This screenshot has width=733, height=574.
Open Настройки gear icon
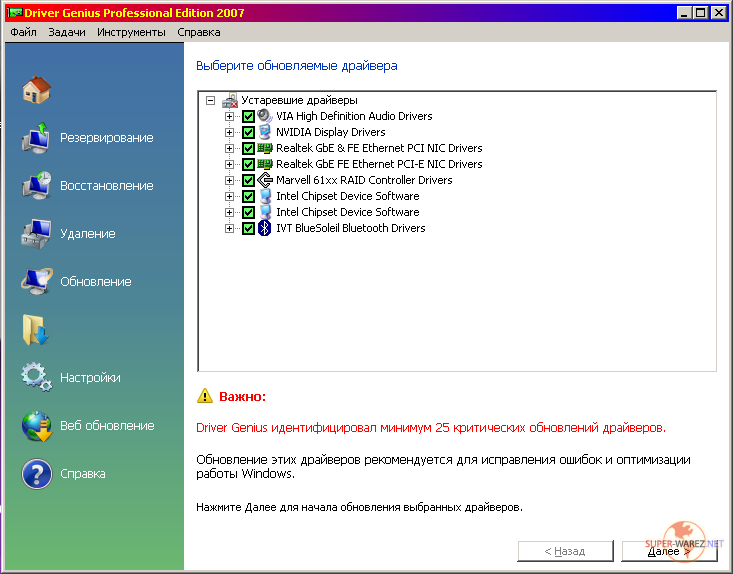[x=37, y=378]
